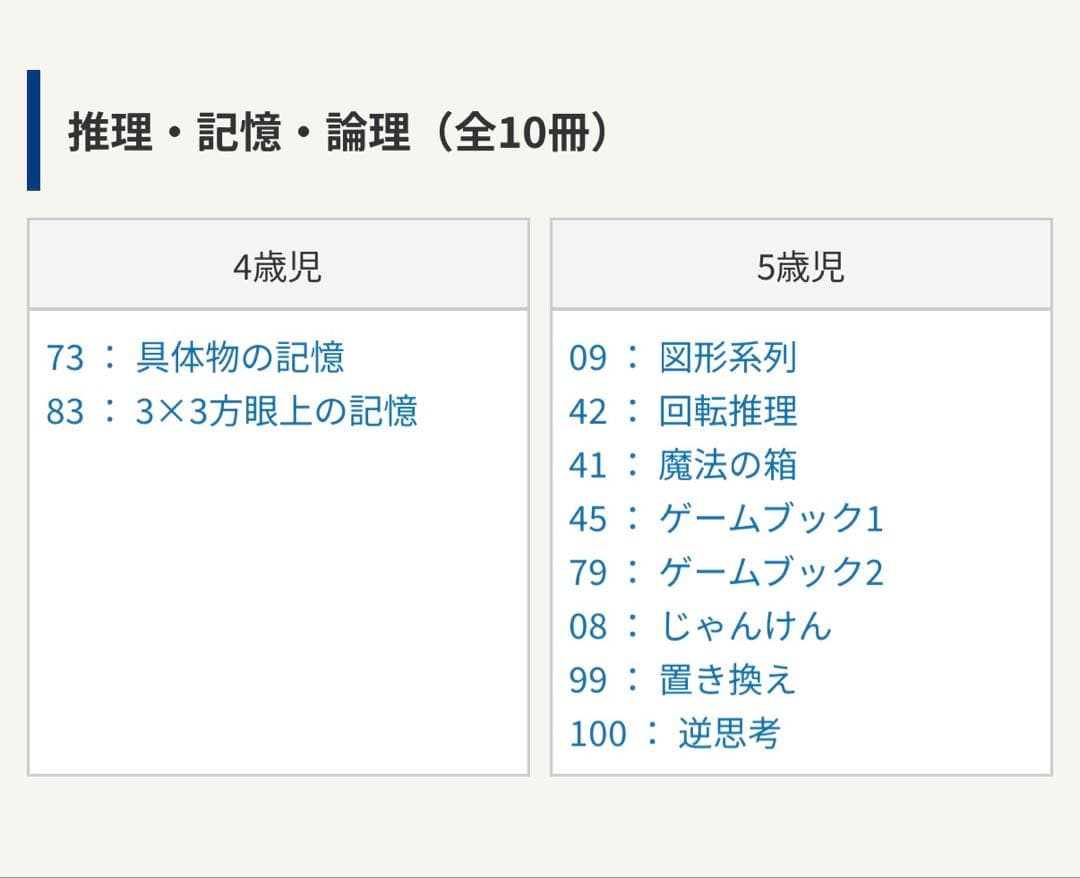
Task: Click the number 42 beside 回転推理
Action: (x=589, y=413)
